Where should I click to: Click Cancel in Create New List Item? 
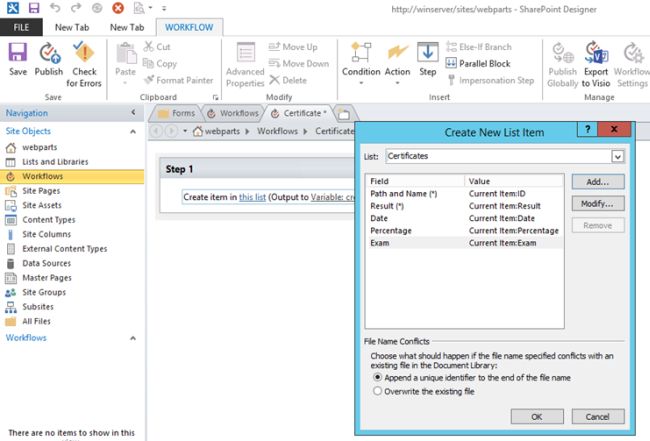[x=598, y=417]
